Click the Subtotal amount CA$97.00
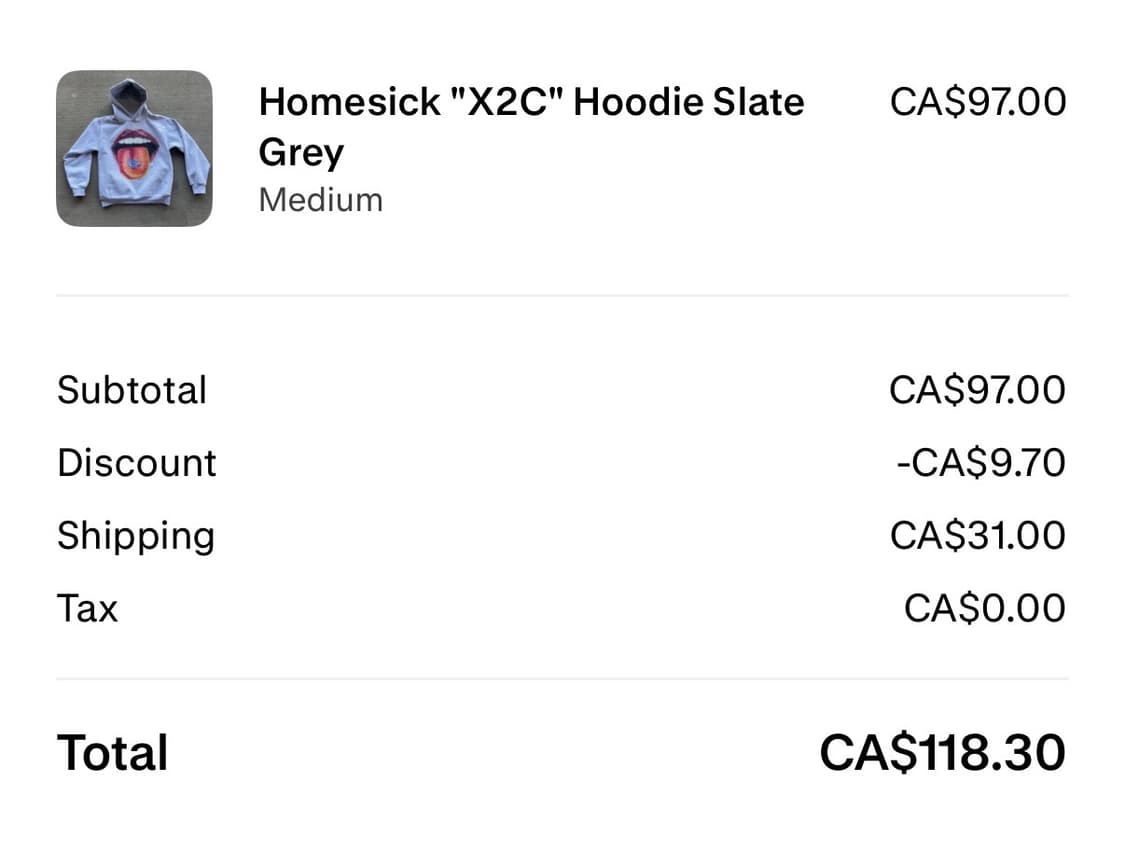 coord(977,390)
